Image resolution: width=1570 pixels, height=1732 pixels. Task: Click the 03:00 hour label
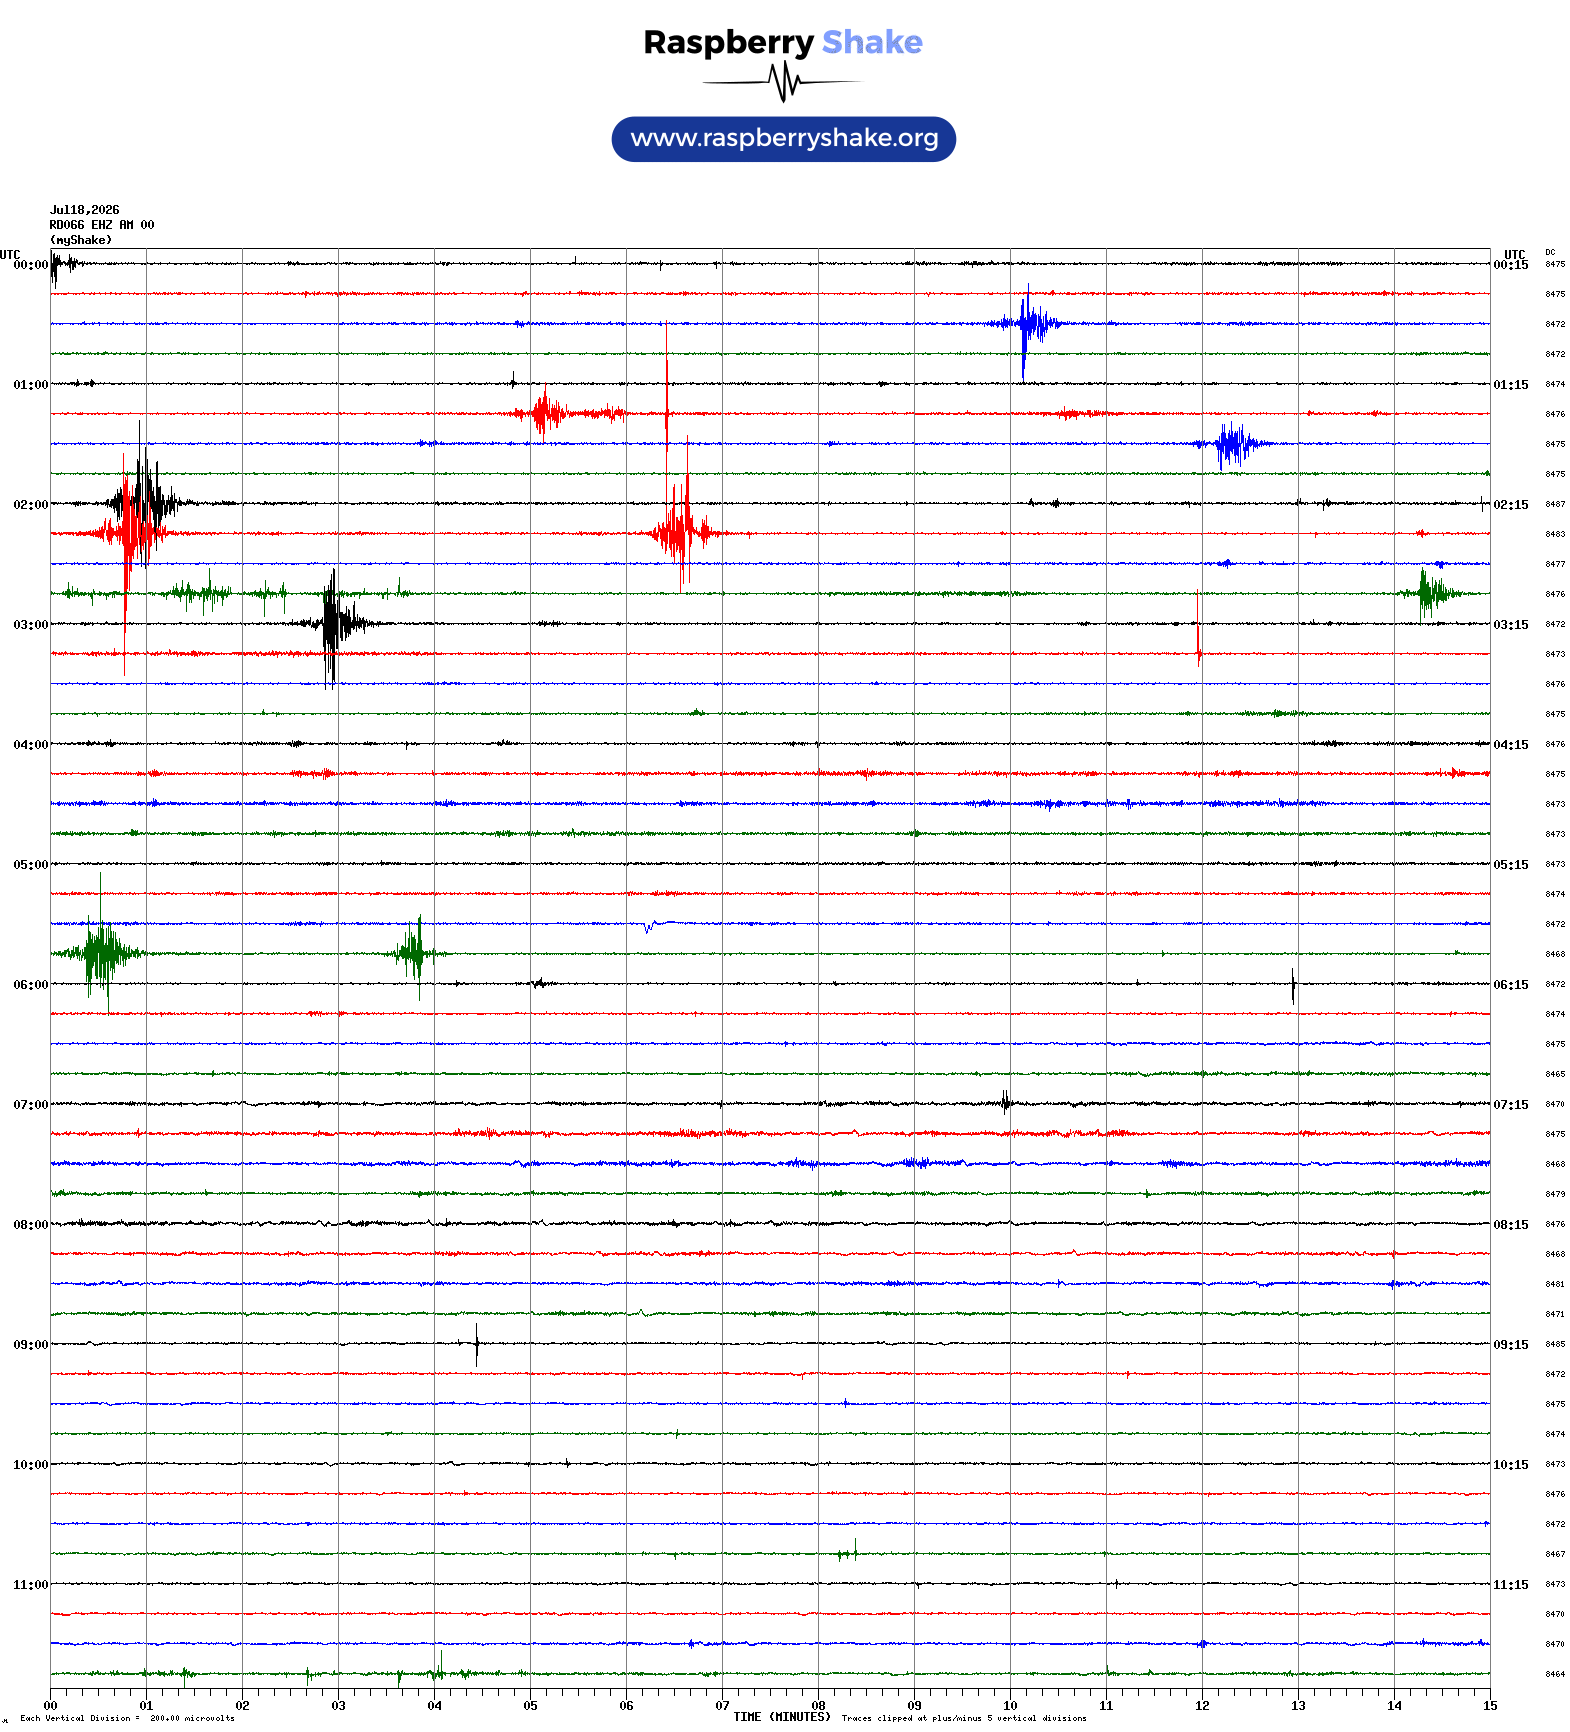pyautogui.click(x=30, y=625)
